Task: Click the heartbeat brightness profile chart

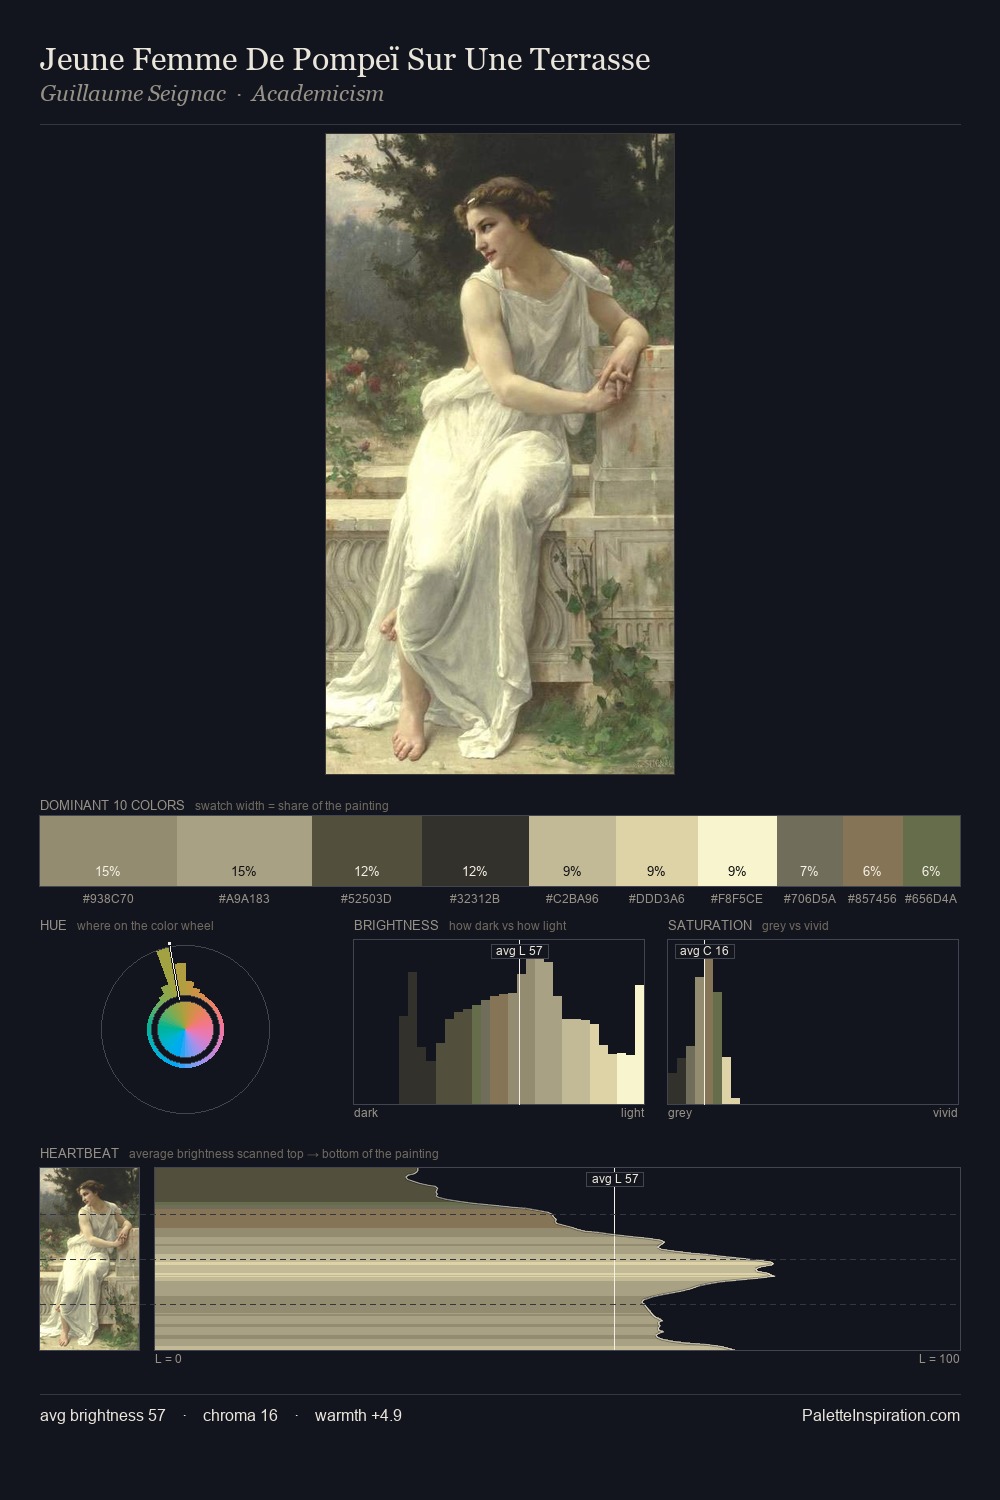Action: point(557,1259)
